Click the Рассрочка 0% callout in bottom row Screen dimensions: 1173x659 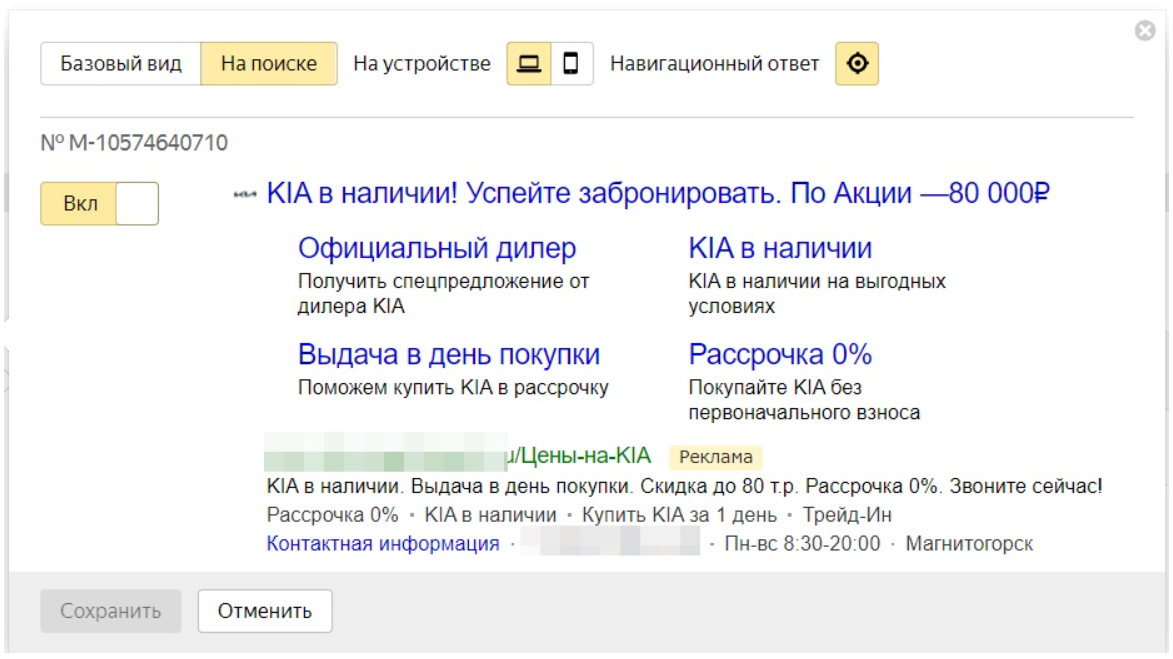332,515
